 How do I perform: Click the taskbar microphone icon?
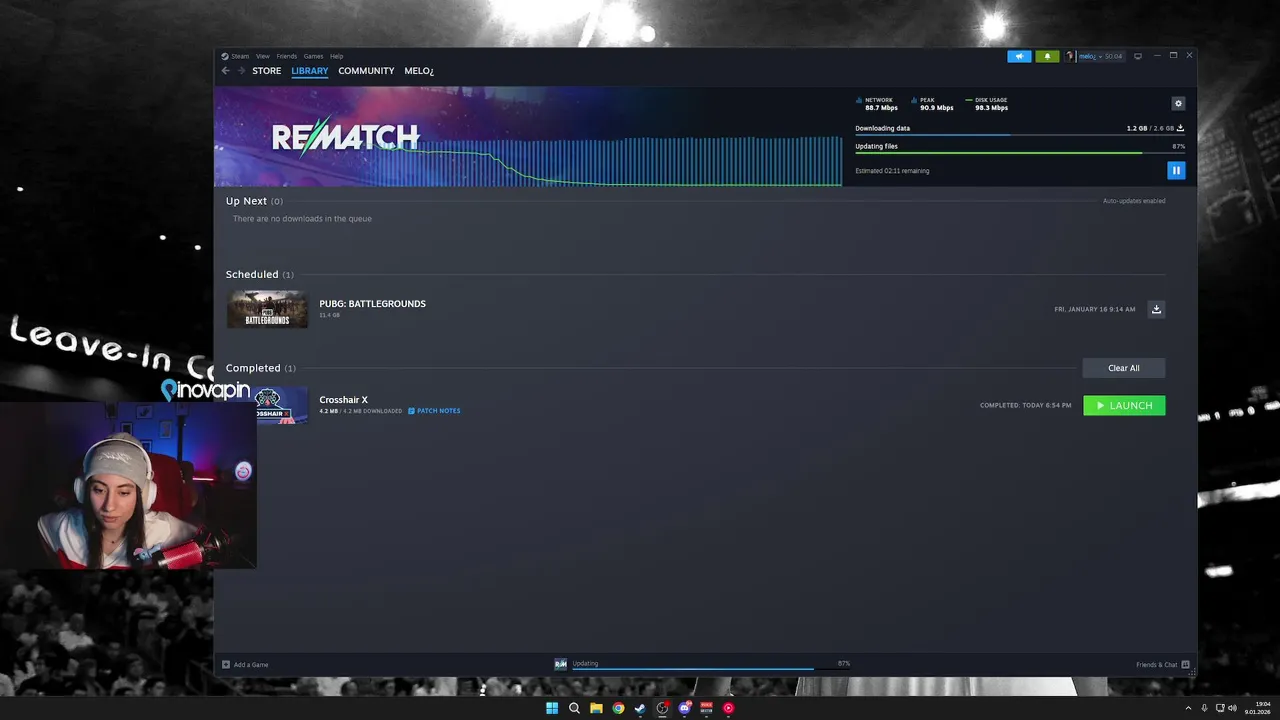(1204, 708)
